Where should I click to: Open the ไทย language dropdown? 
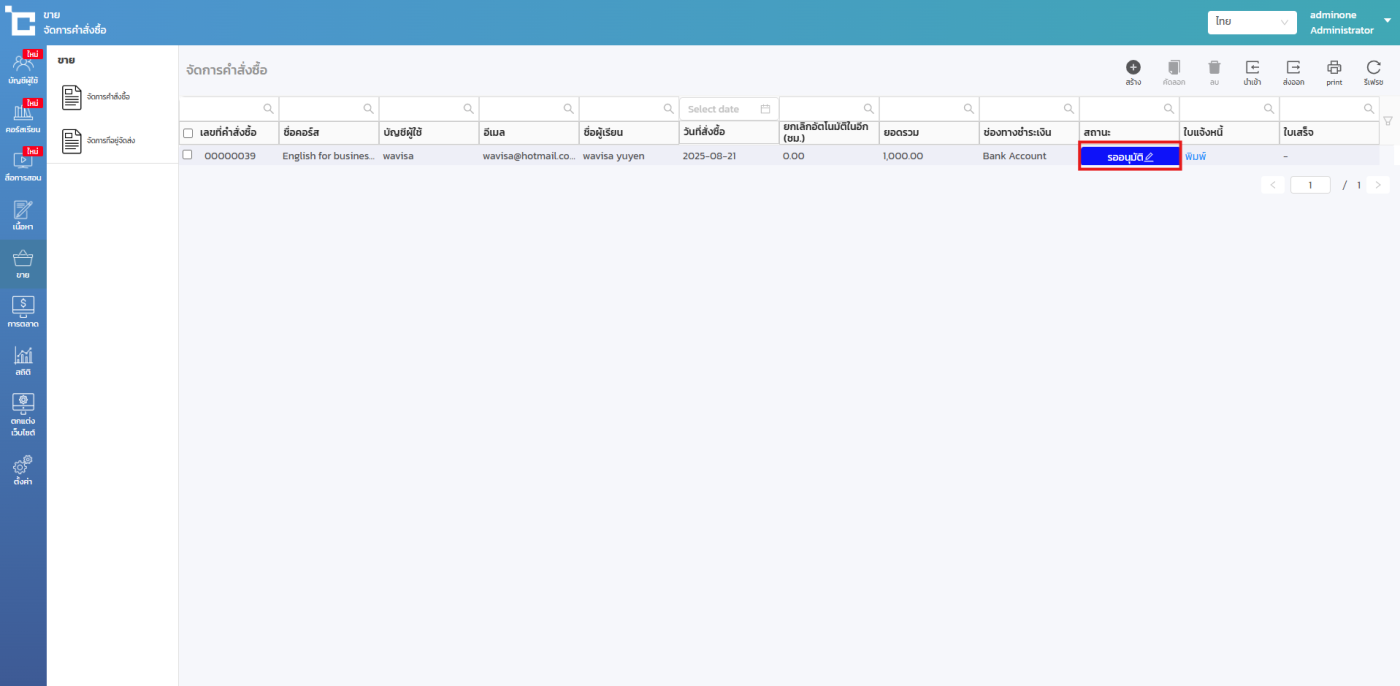[x=1251, y=22]
